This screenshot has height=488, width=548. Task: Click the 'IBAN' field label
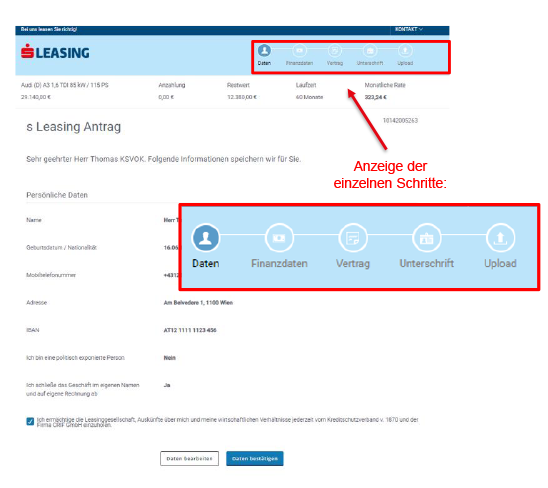click(33, 330)
